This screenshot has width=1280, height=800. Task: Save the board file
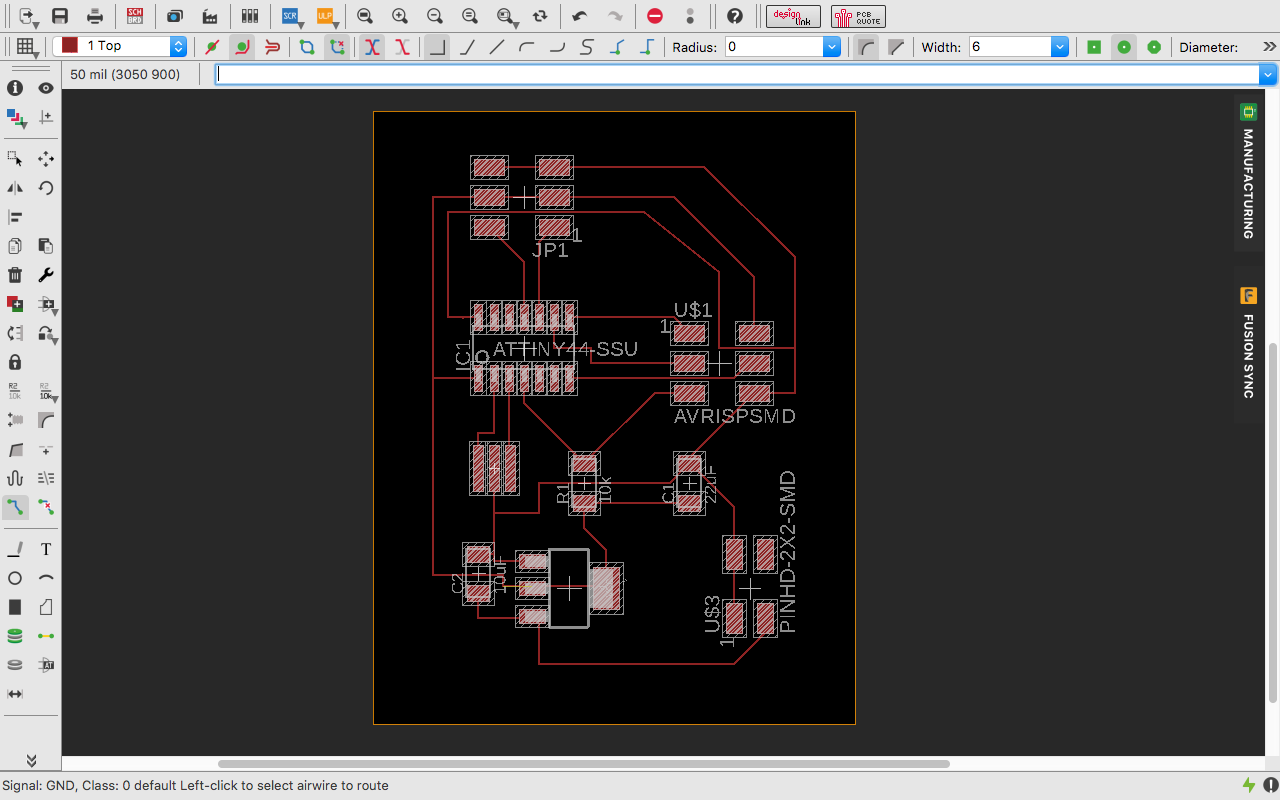tap(60, 16)
